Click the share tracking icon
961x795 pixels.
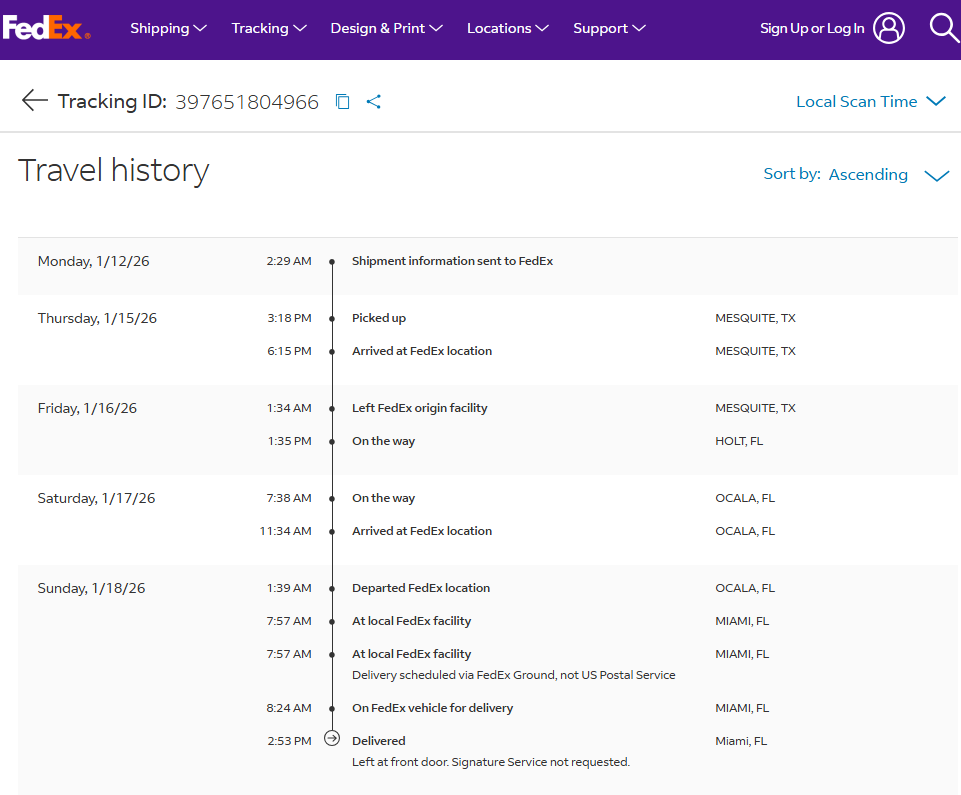[374, 102]
